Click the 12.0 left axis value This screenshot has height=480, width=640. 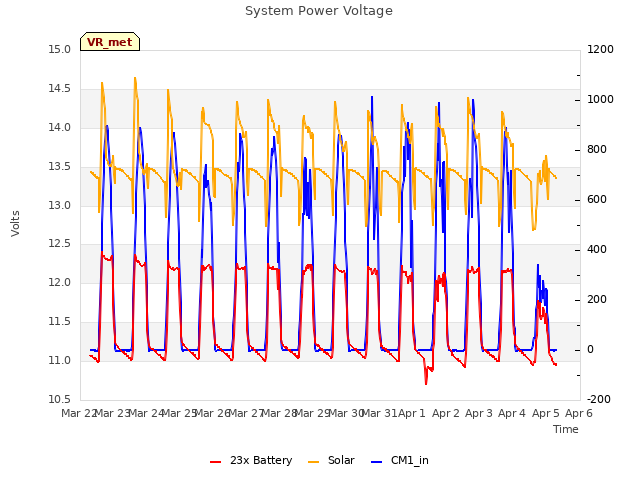(x=59, y=282)
